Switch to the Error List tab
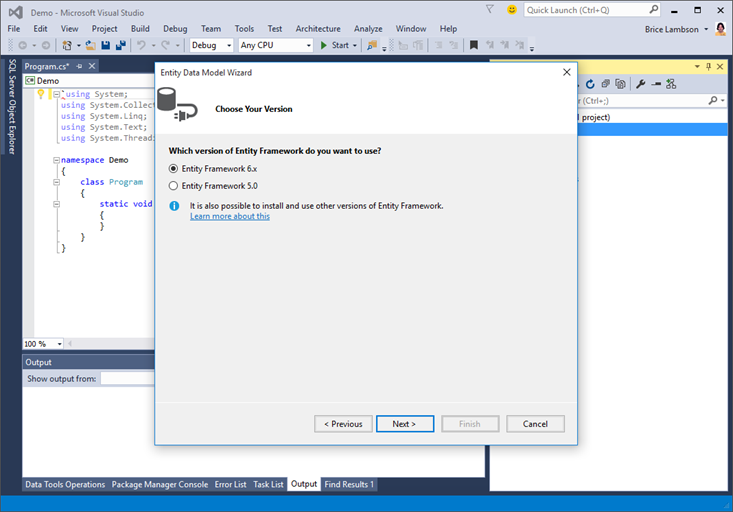 [230, 484]
